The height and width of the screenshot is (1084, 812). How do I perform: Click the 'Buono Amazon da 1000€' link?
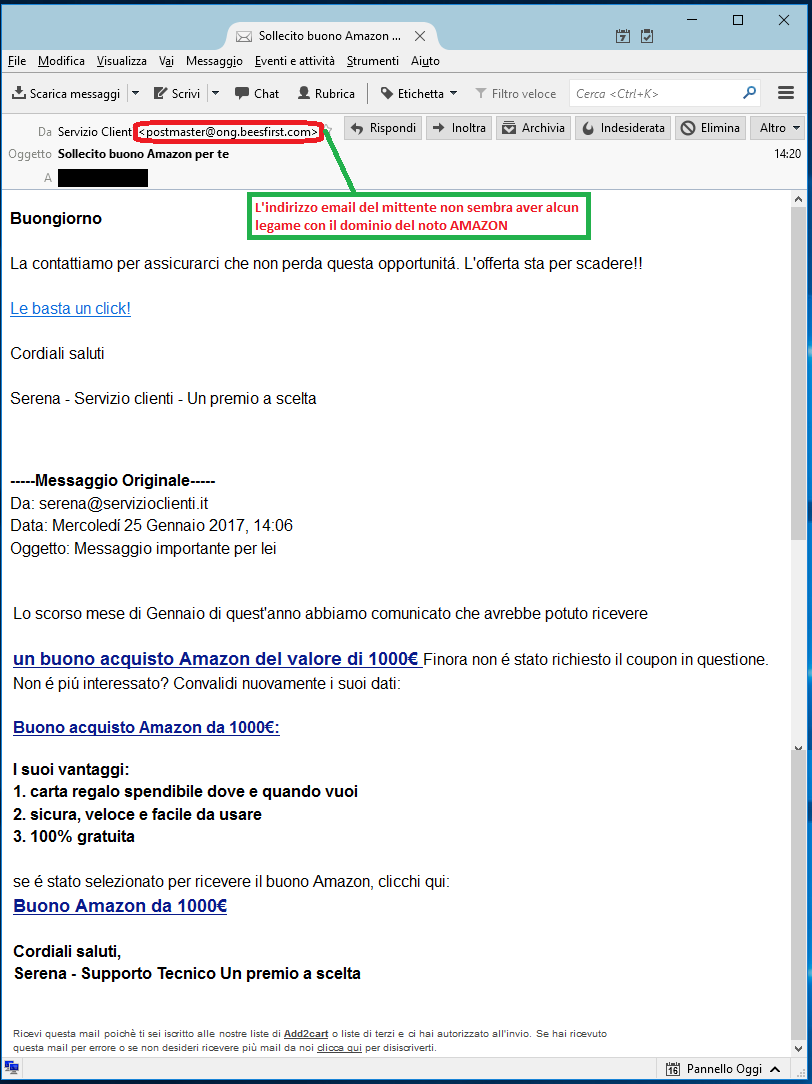[x=120, y=906]
